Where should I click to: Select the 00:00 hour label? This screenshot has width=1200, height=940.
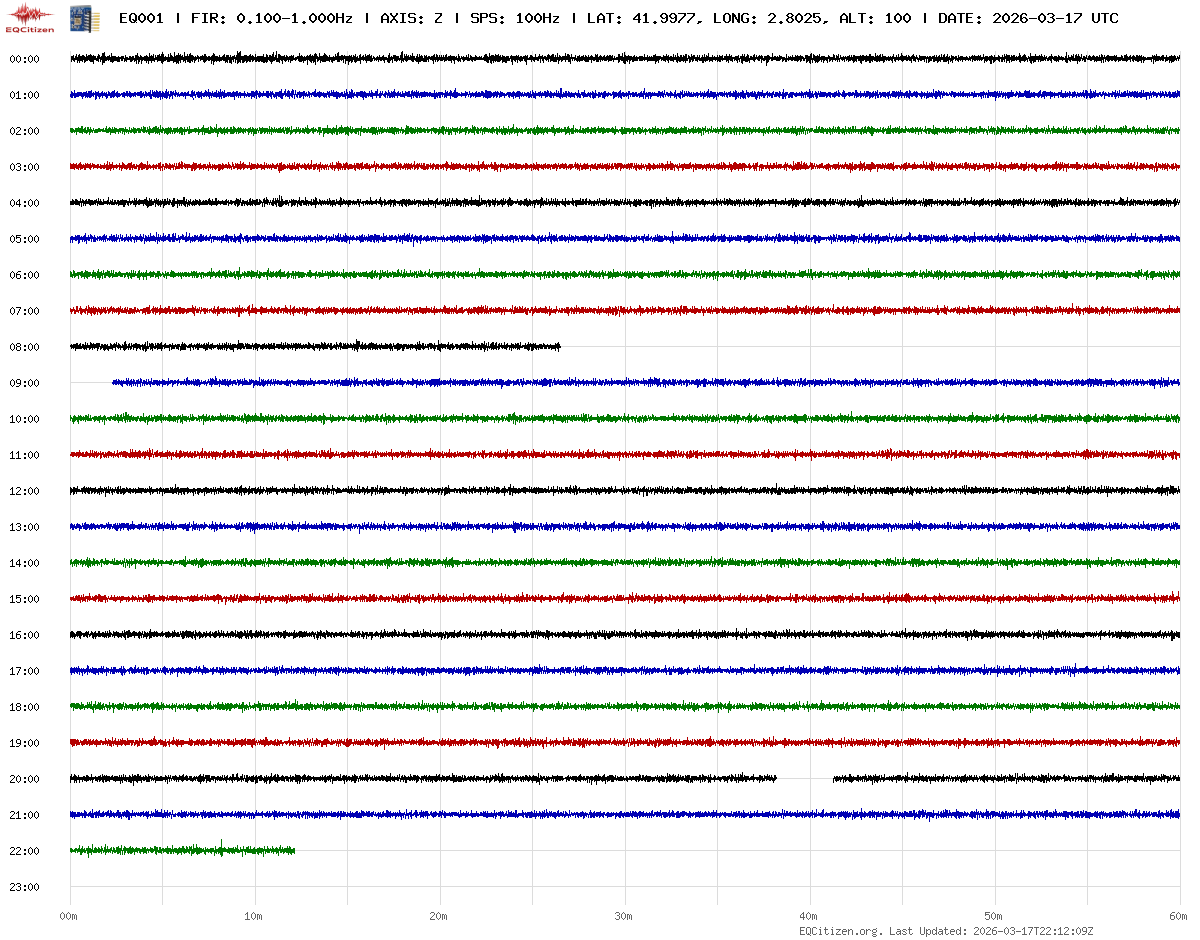click(x=24, y=59)
